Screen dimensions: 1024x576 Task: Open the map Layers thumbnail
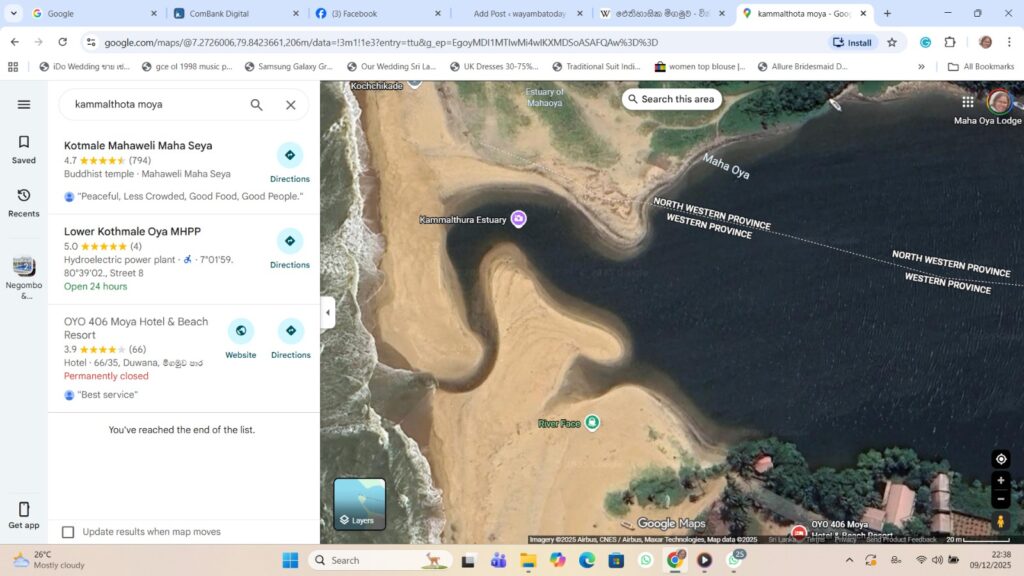tap(359, 504)
